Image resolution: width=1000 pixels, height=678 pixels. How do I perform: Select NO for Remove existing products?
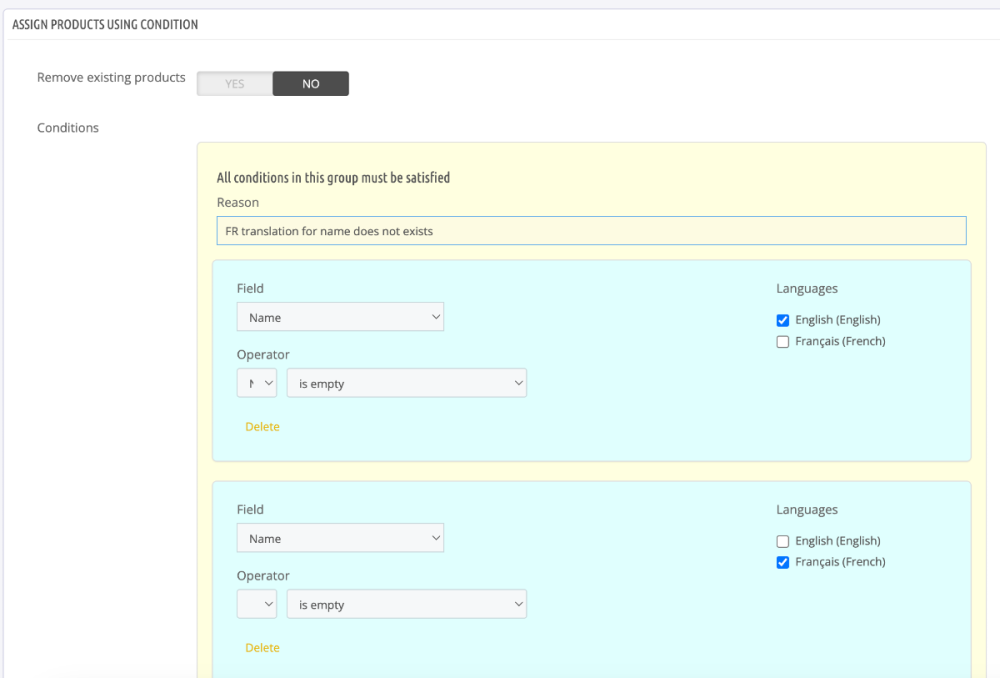tap(310, 84)
